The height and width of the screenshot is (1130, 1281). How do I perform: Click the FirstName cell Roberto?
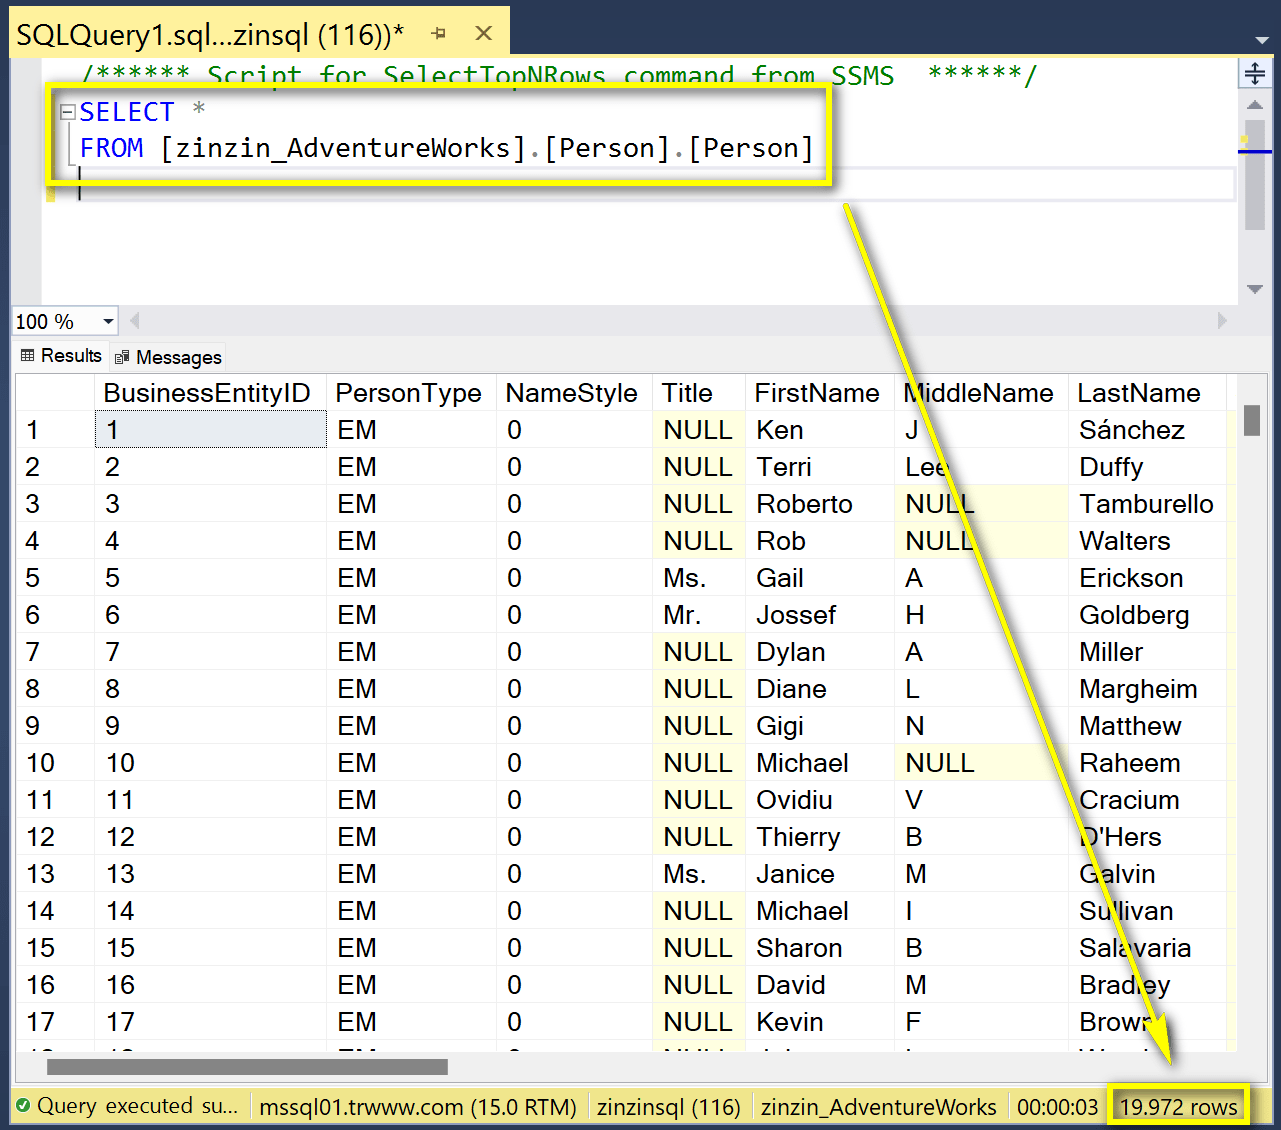820,504
